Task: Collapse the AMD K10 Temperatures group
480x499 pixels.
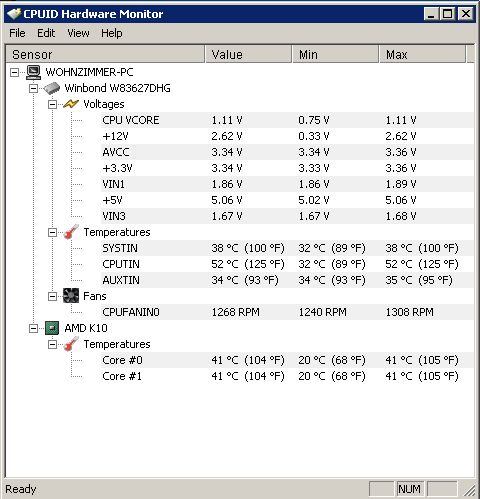Action: (52, 344)
